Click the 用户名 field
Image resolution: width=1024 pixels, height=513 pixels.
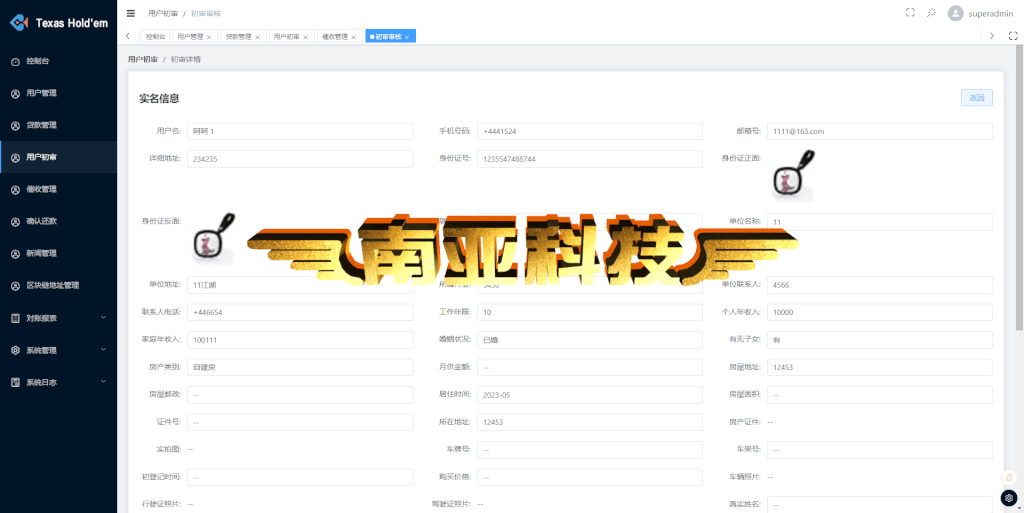coord(300,131)
